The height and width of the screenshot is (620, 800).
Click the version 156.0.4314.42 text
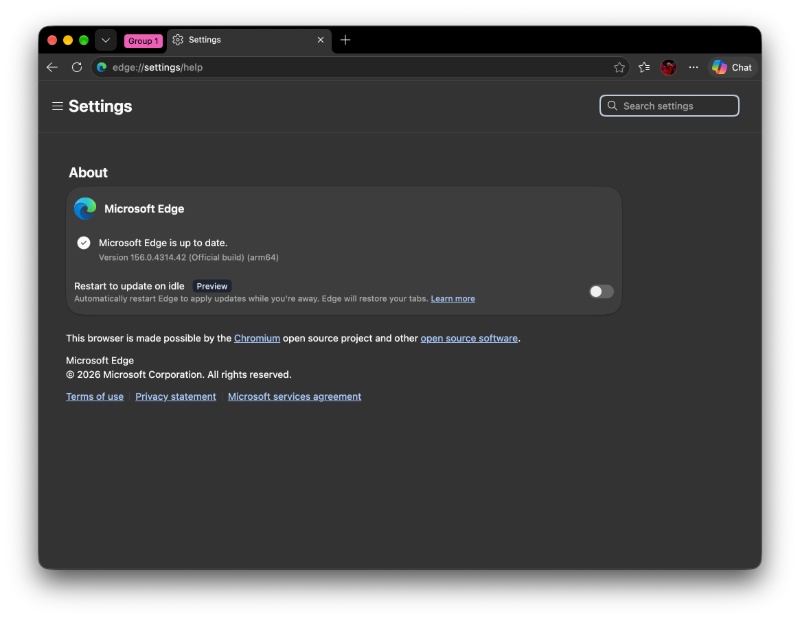188,258
